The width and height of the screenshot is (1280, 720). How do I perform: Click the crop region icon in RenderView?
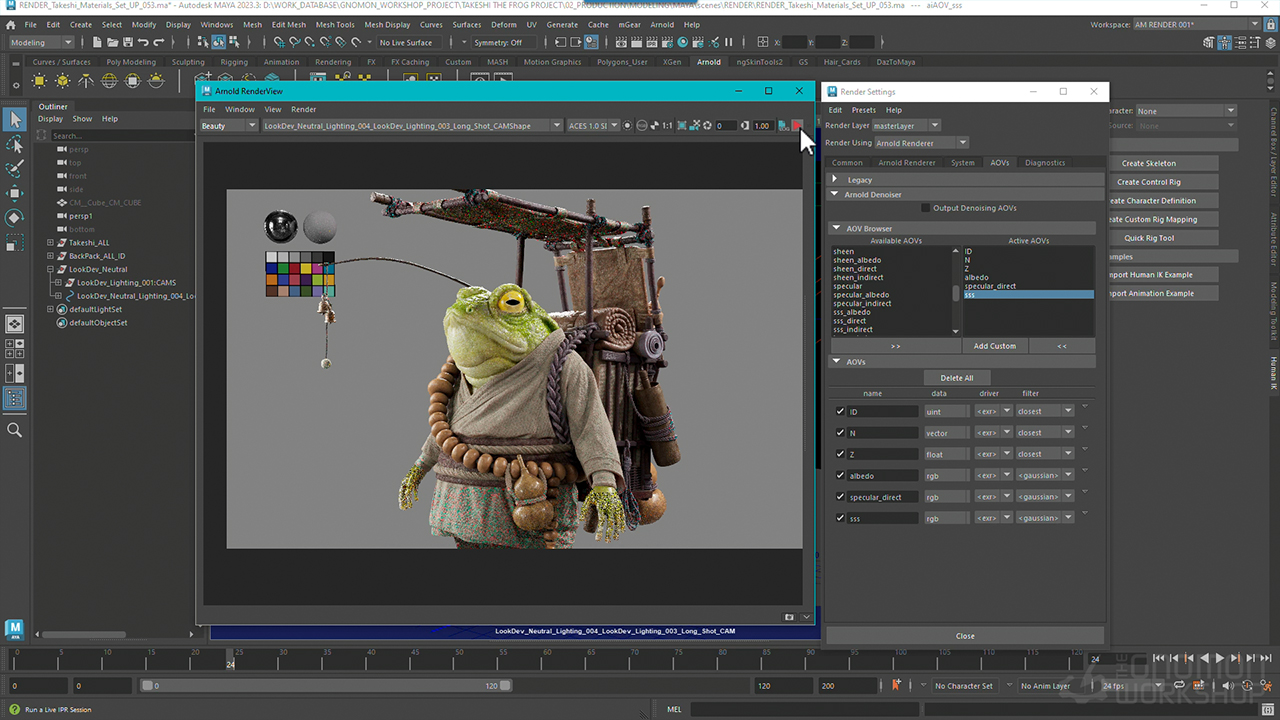point(681,126)
